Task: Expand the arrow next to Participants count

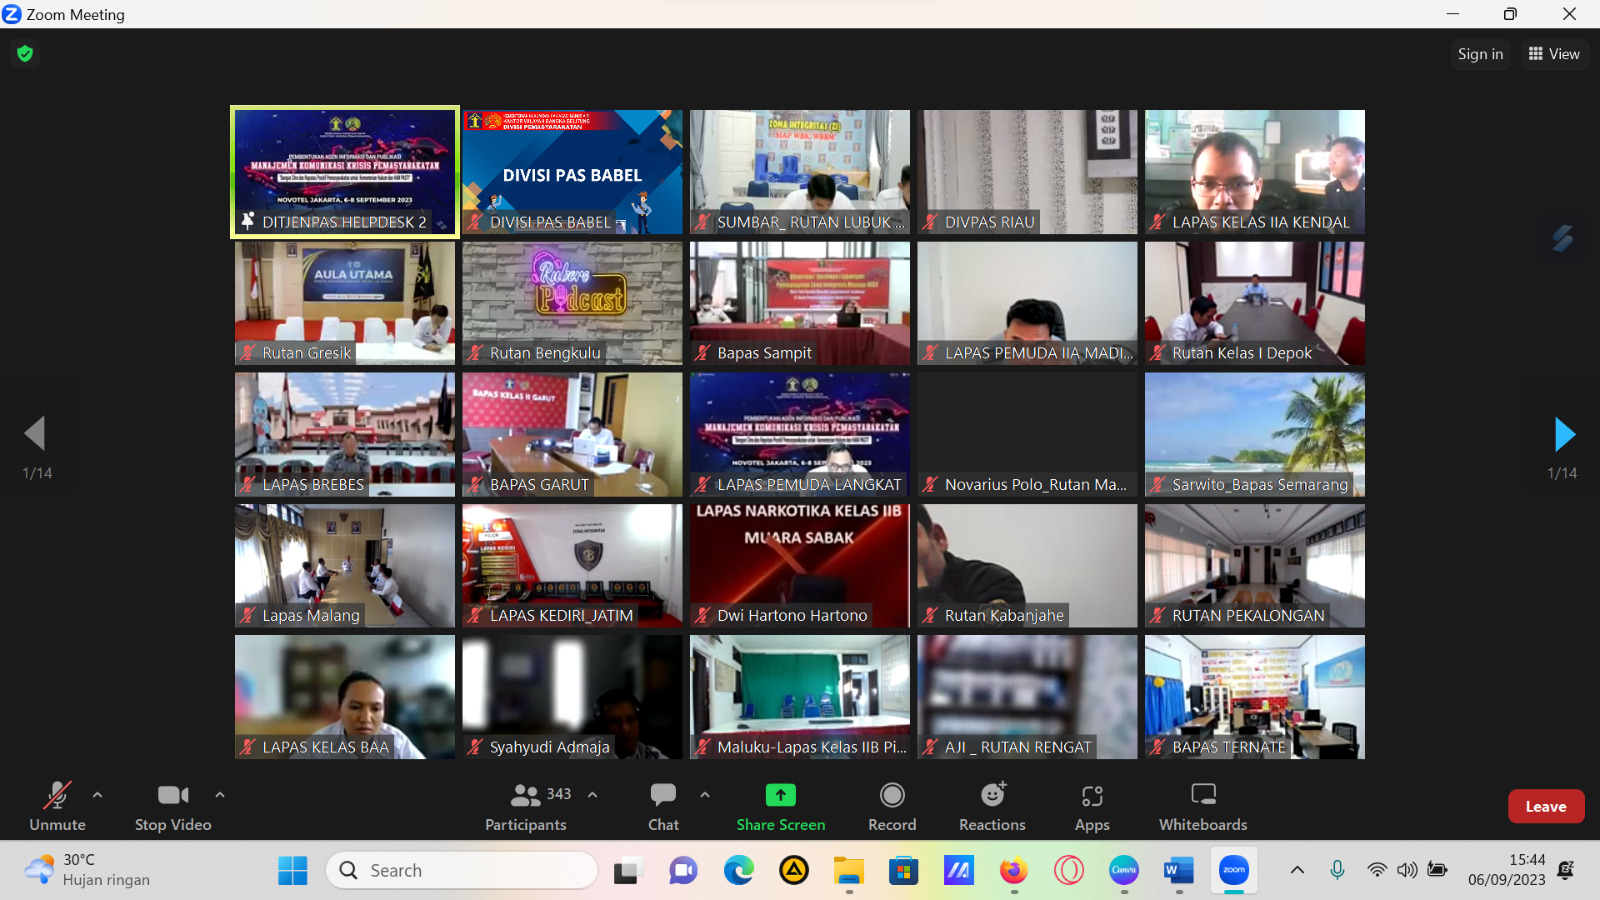Action: pos(592,795)
